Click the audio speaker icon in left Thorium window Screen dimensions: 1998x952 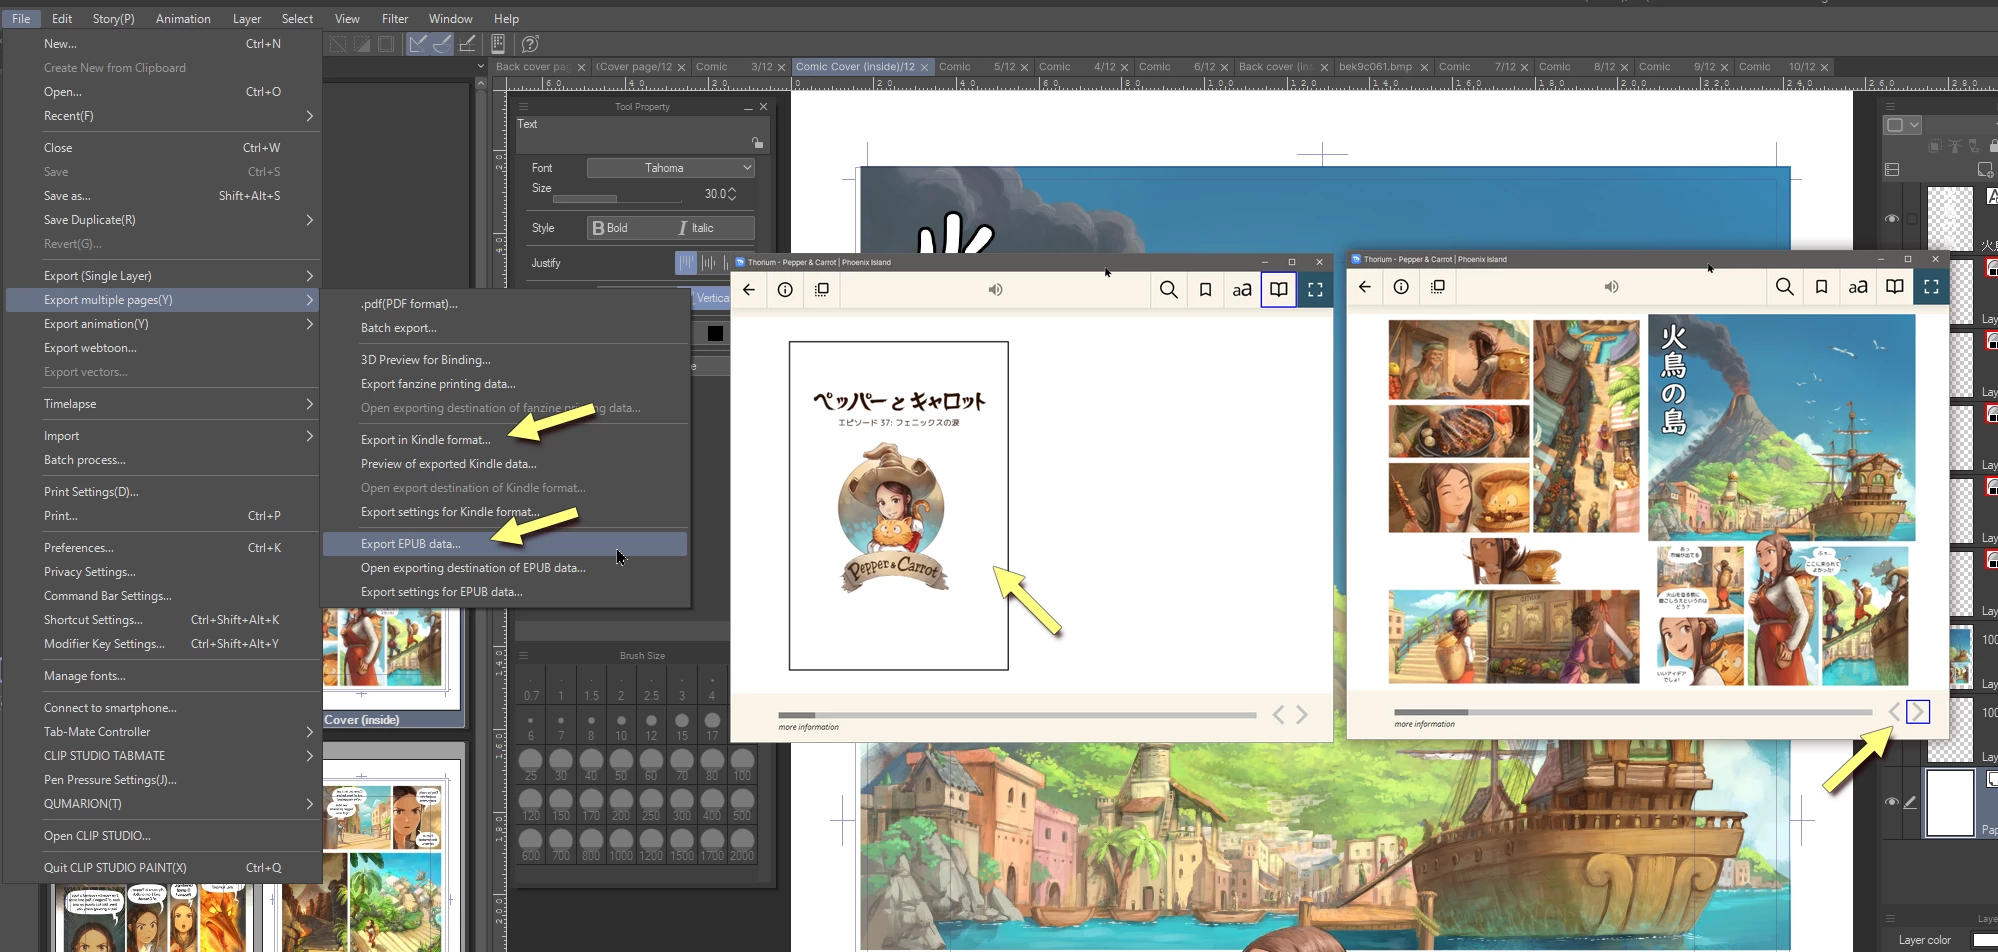[995, 290]
